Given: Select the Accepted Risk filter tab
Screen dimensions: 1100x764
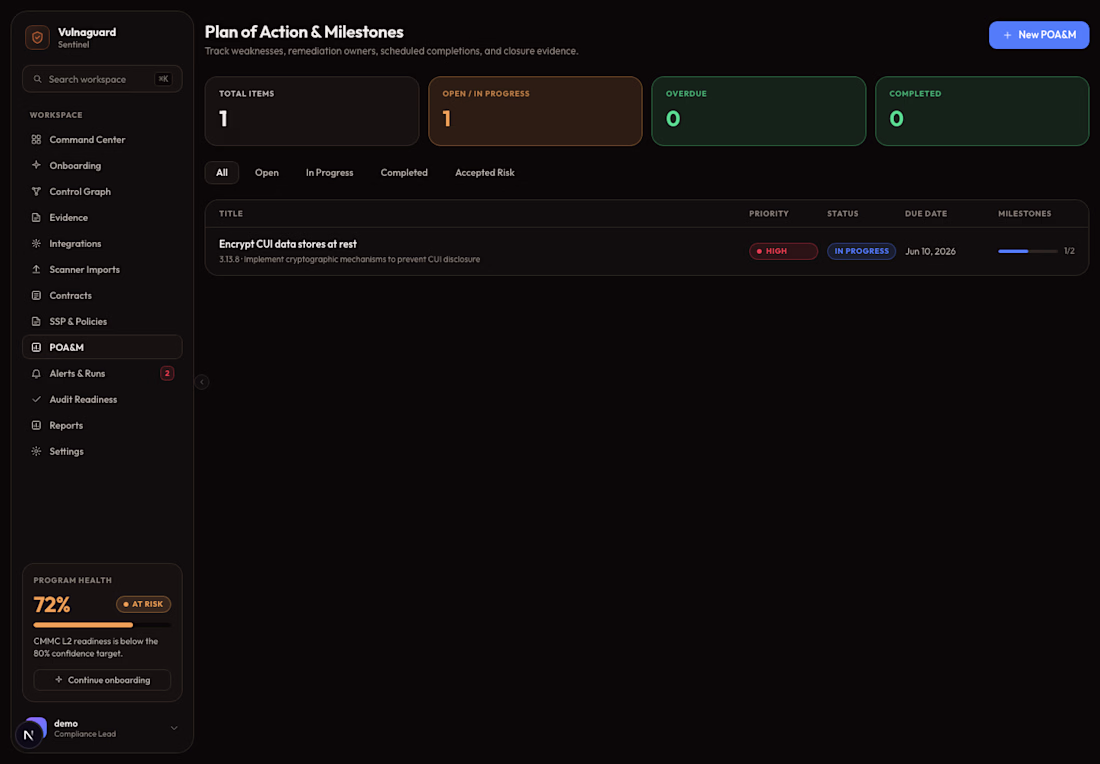Looking at the screenshot, I should pos(485,173).
